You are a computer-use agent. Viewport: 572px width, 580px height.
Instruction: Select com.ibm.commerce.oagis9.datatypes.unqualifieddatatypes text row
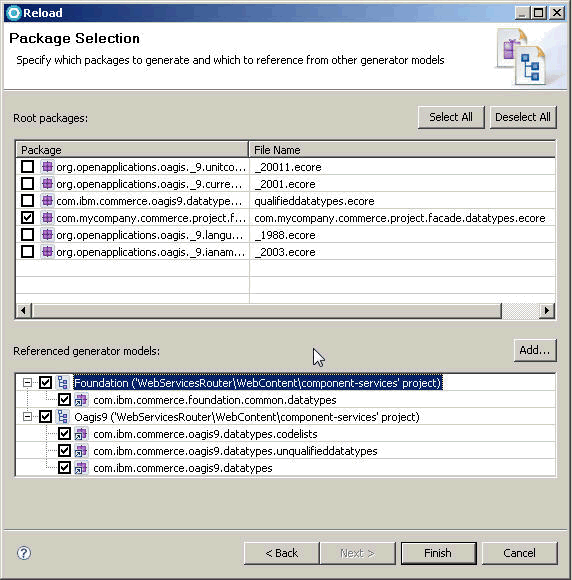tap(235, 451)
